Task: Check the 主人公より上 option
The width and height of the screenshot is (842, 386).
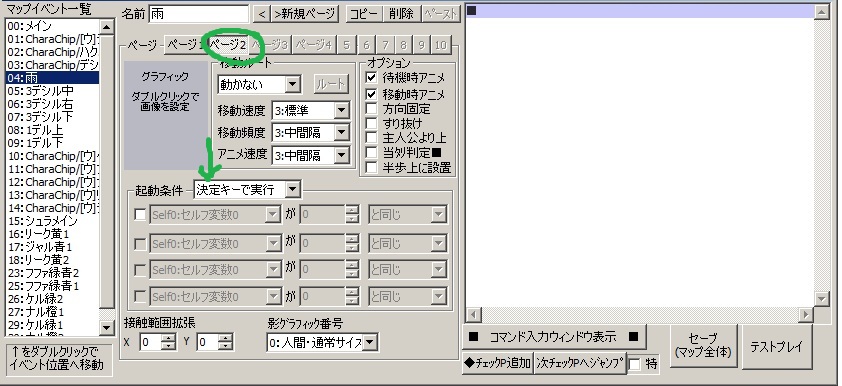Action: click(x=371, y=138)
